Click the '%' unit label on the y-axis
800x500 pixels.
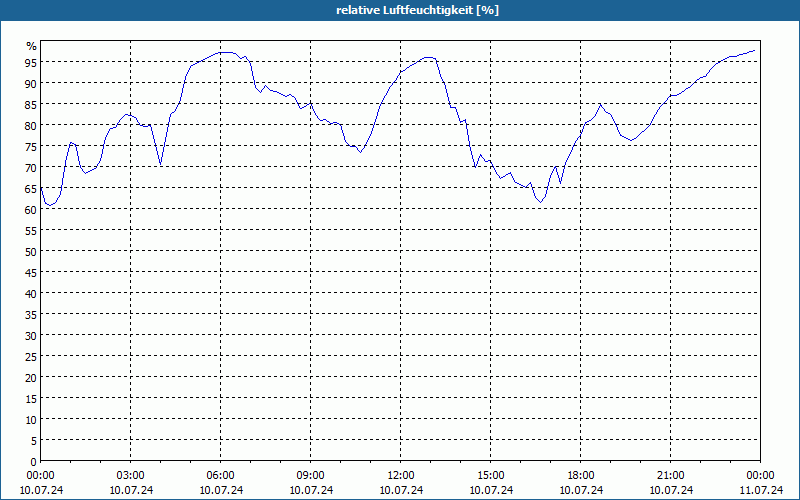click(x=32, y=46)
